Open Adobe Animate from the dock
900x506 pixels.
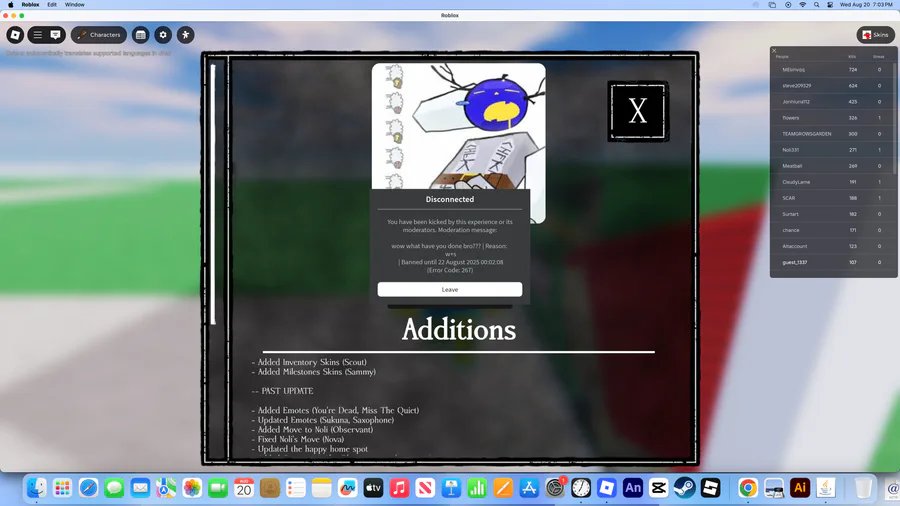(633, 488)
